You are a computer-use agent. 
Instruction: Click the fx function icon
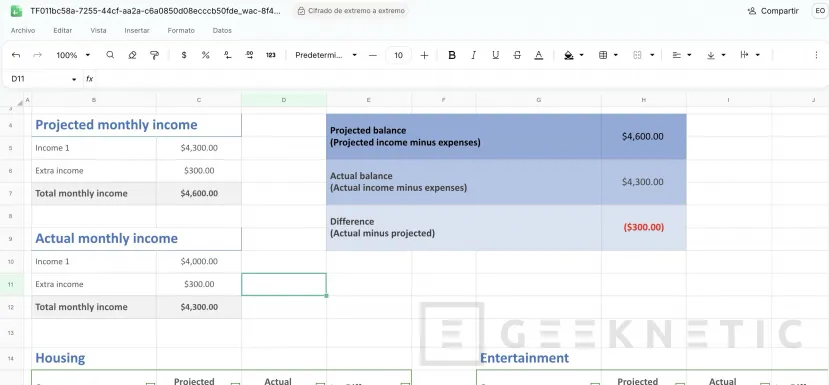89,79
